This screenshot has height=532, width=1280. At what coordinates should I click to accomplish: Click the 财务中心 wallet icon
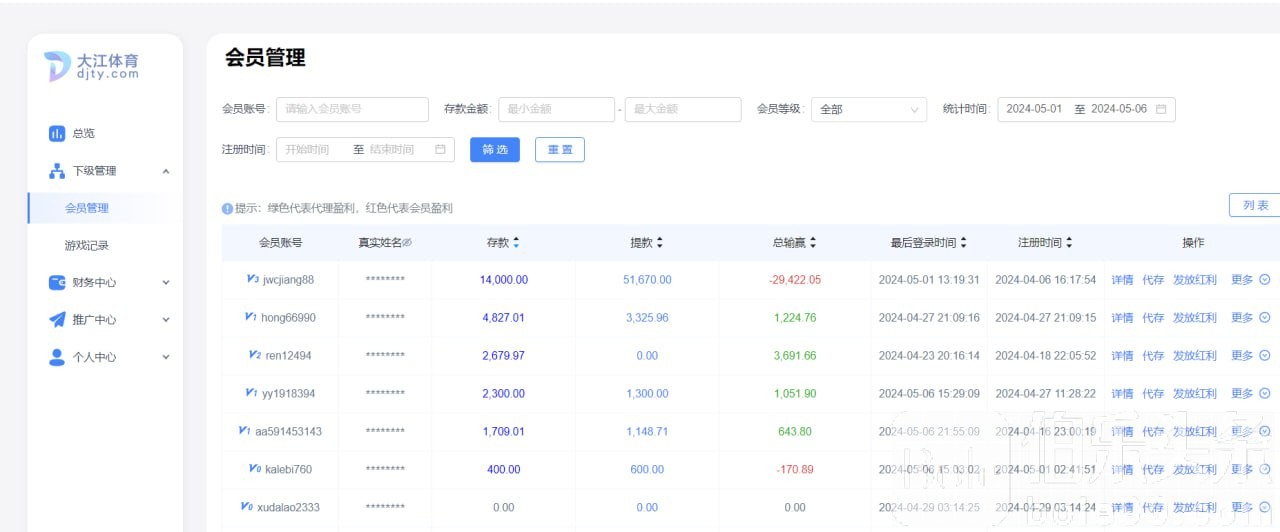coord(57,283)
